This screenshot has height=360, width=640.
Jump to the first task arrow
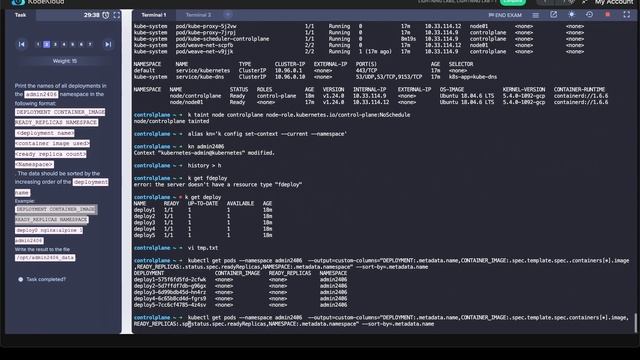pyautogui.click(x=21, y=44)
